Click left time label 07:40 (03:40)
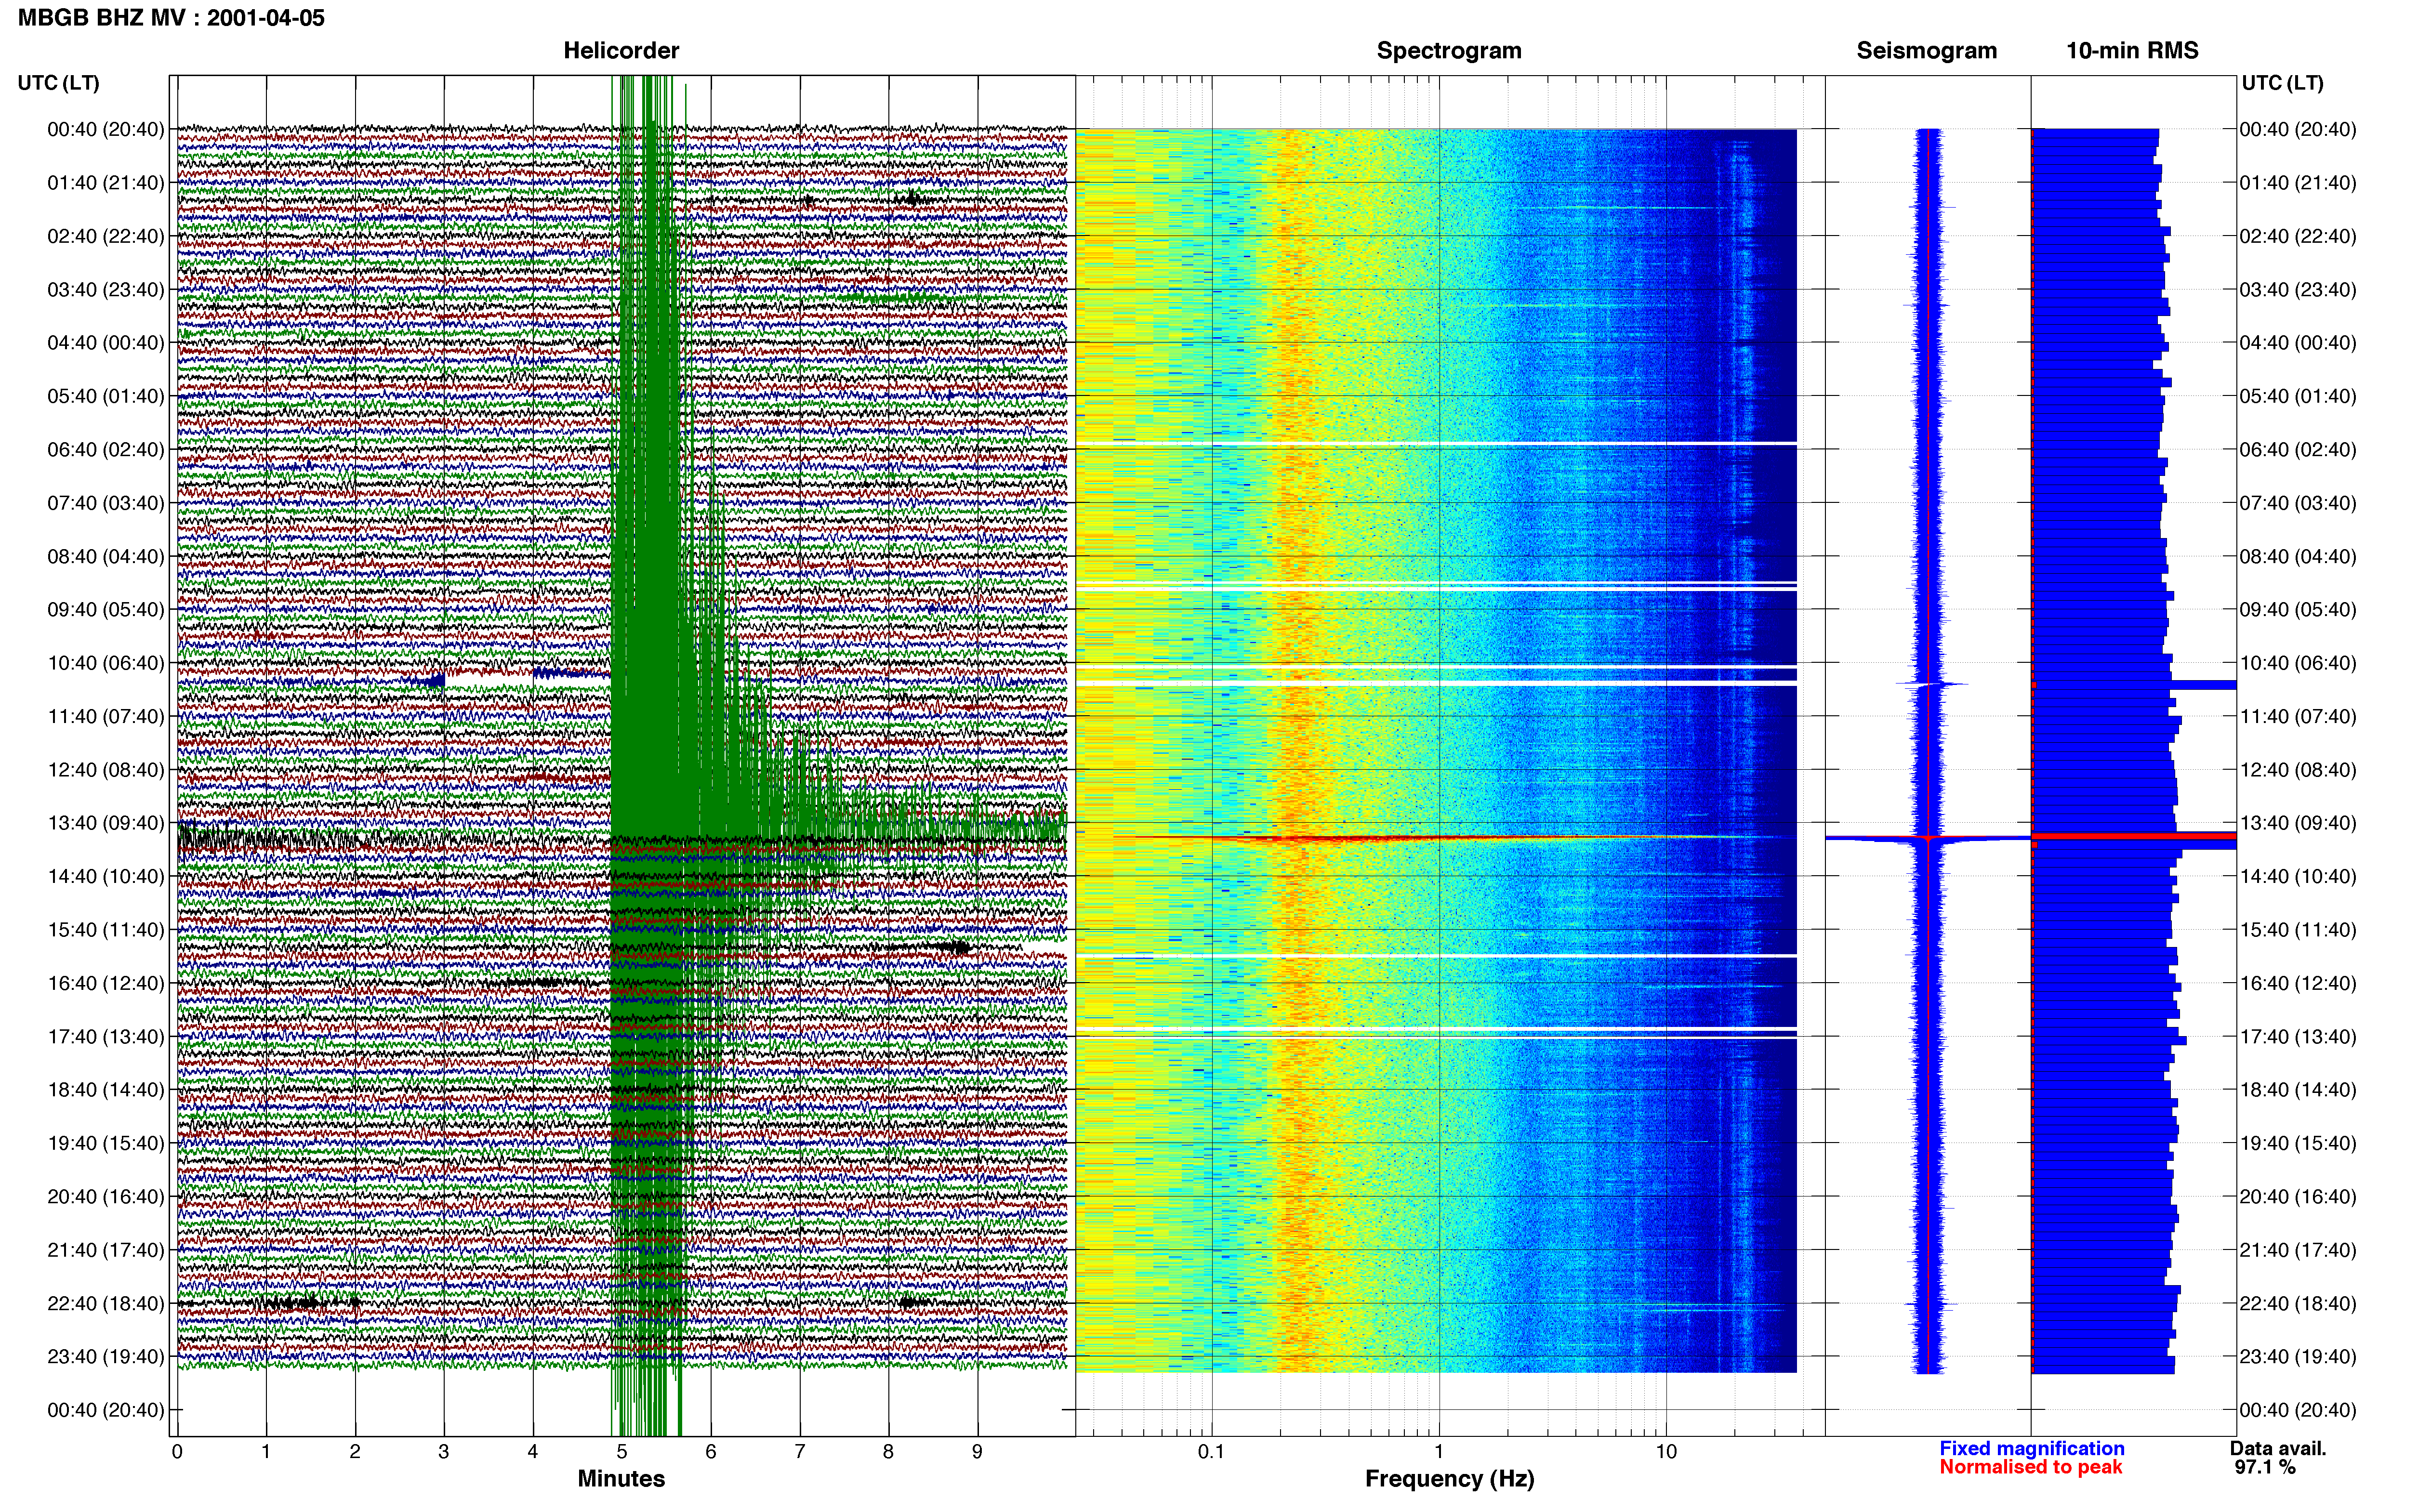 point(106,503)
